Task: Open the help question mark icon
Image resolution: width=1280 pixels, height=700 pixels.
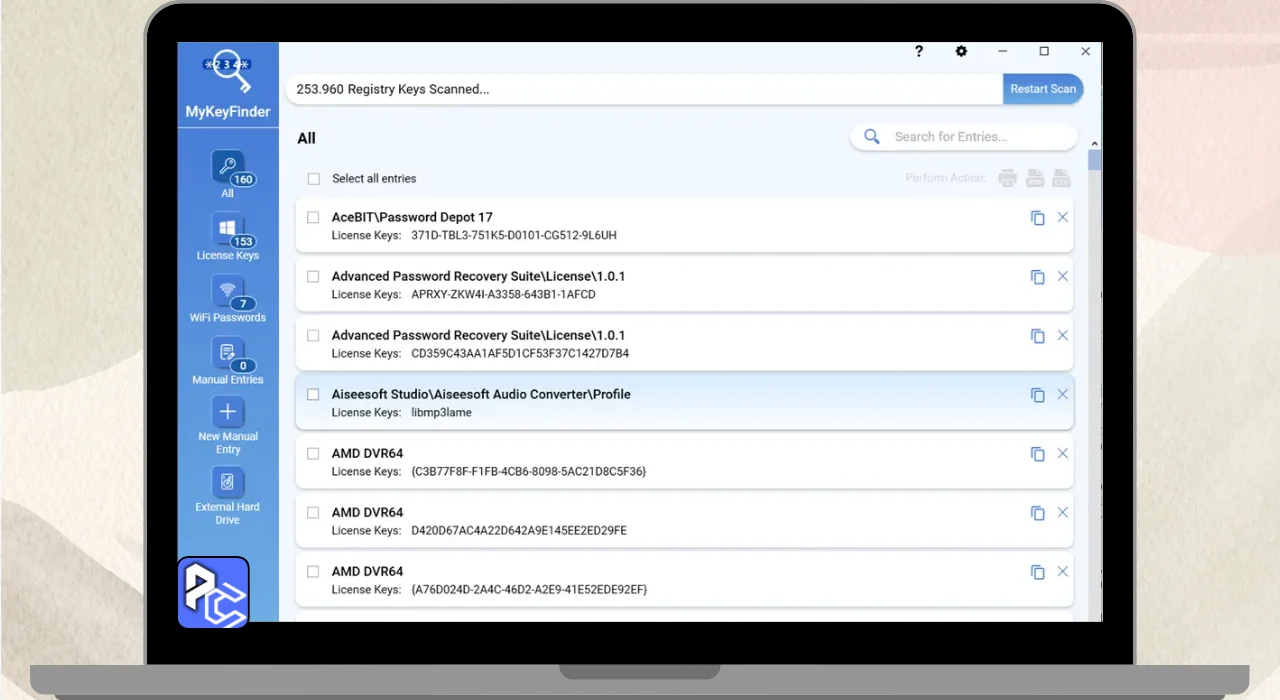Action: click(x=919, y=51)
